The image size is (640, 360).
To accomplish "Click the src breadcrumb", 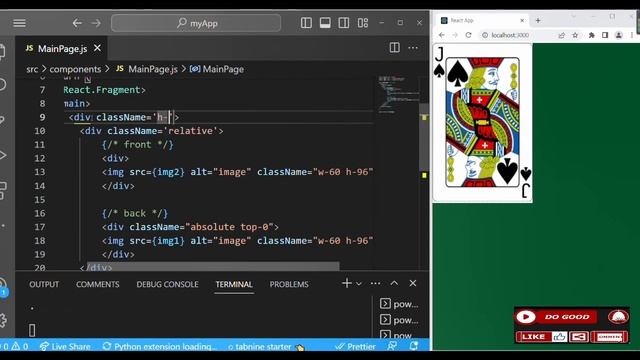I will click(x=32, y=69).
